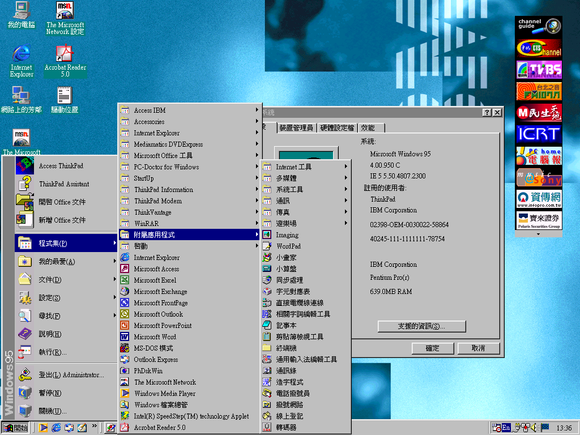This screenshot has height=435, width=580.
Task: Click the 確定 button
Action: click(432, 348)
